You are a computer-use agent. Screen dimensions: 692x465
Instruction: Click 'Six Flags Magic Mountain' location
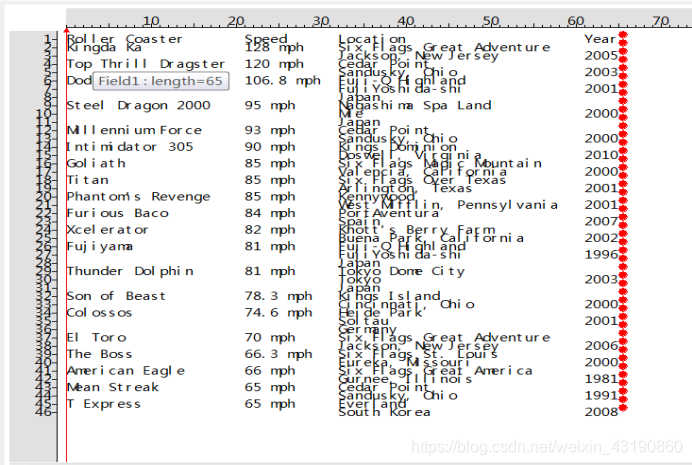click(440, 163)
